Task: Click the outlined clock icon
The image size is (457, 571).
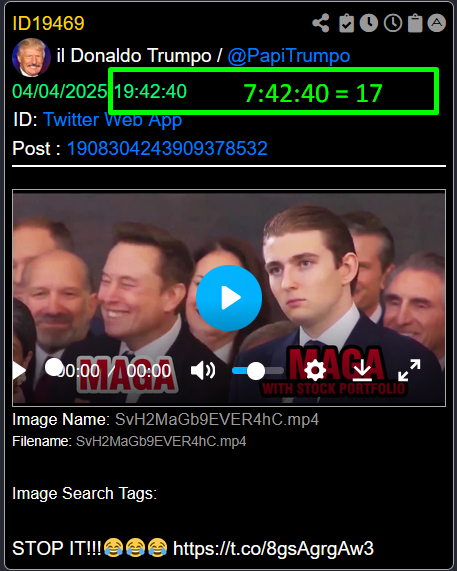Action: [393, 23]
